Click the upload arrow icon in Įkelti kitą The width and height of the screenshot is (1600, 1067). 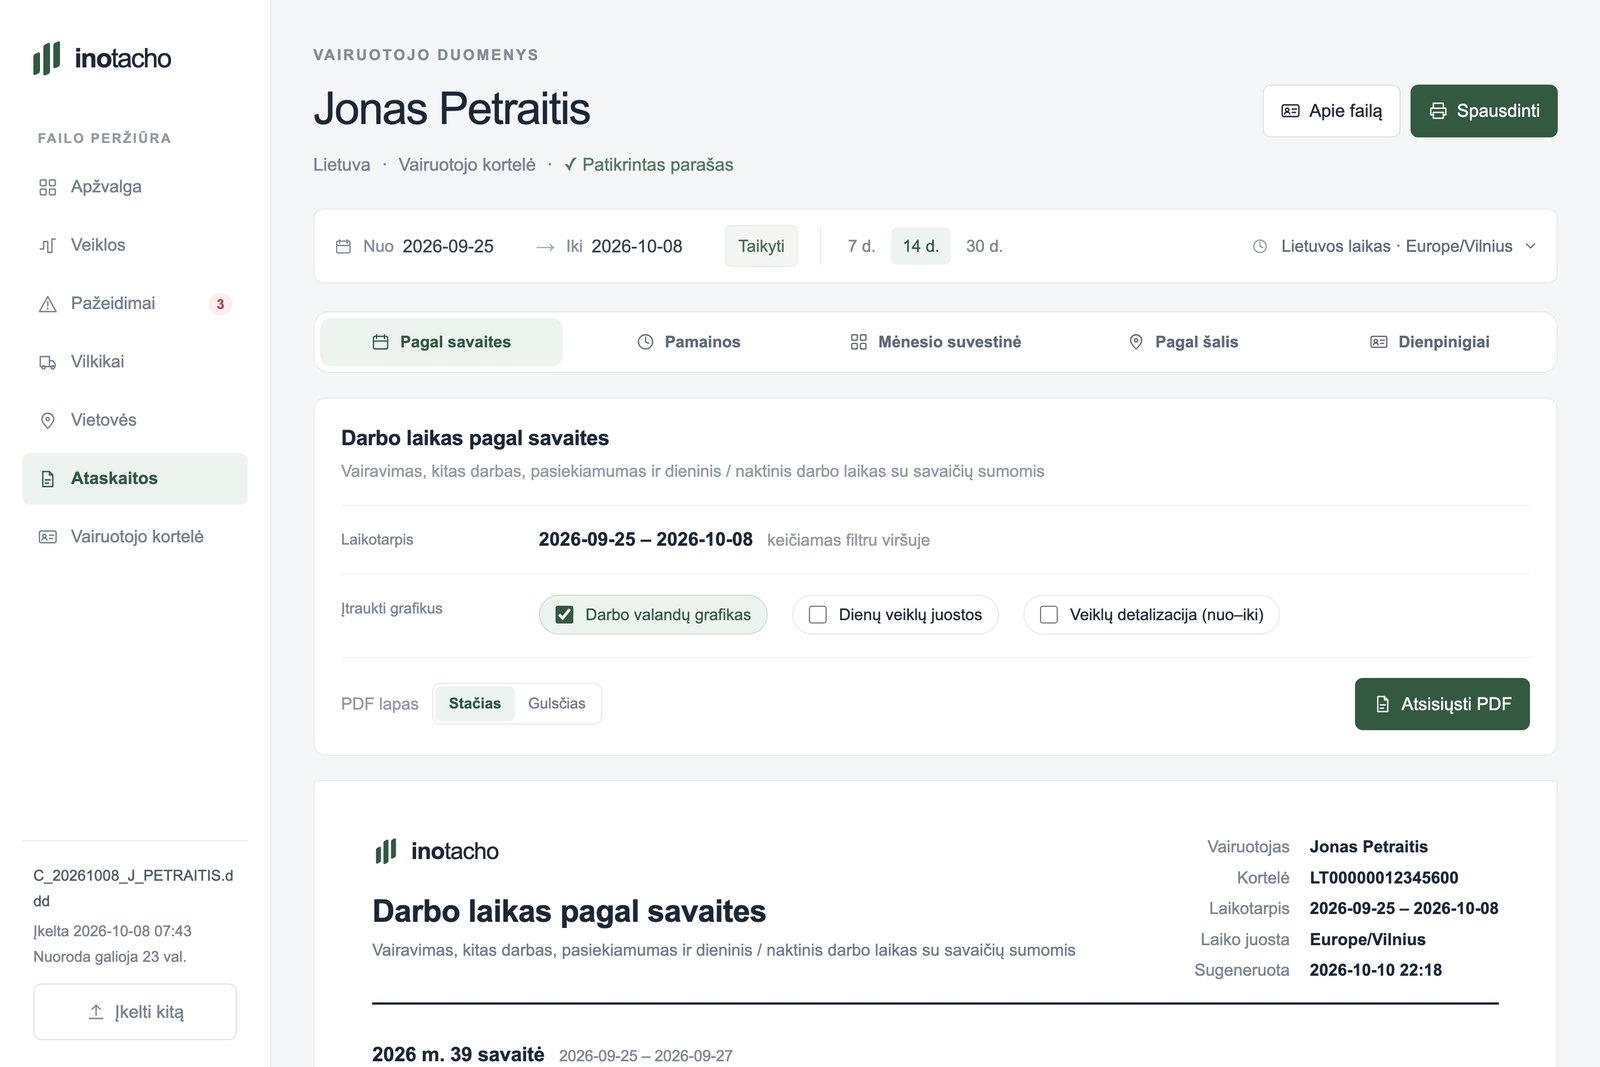tap(96, 1012)
